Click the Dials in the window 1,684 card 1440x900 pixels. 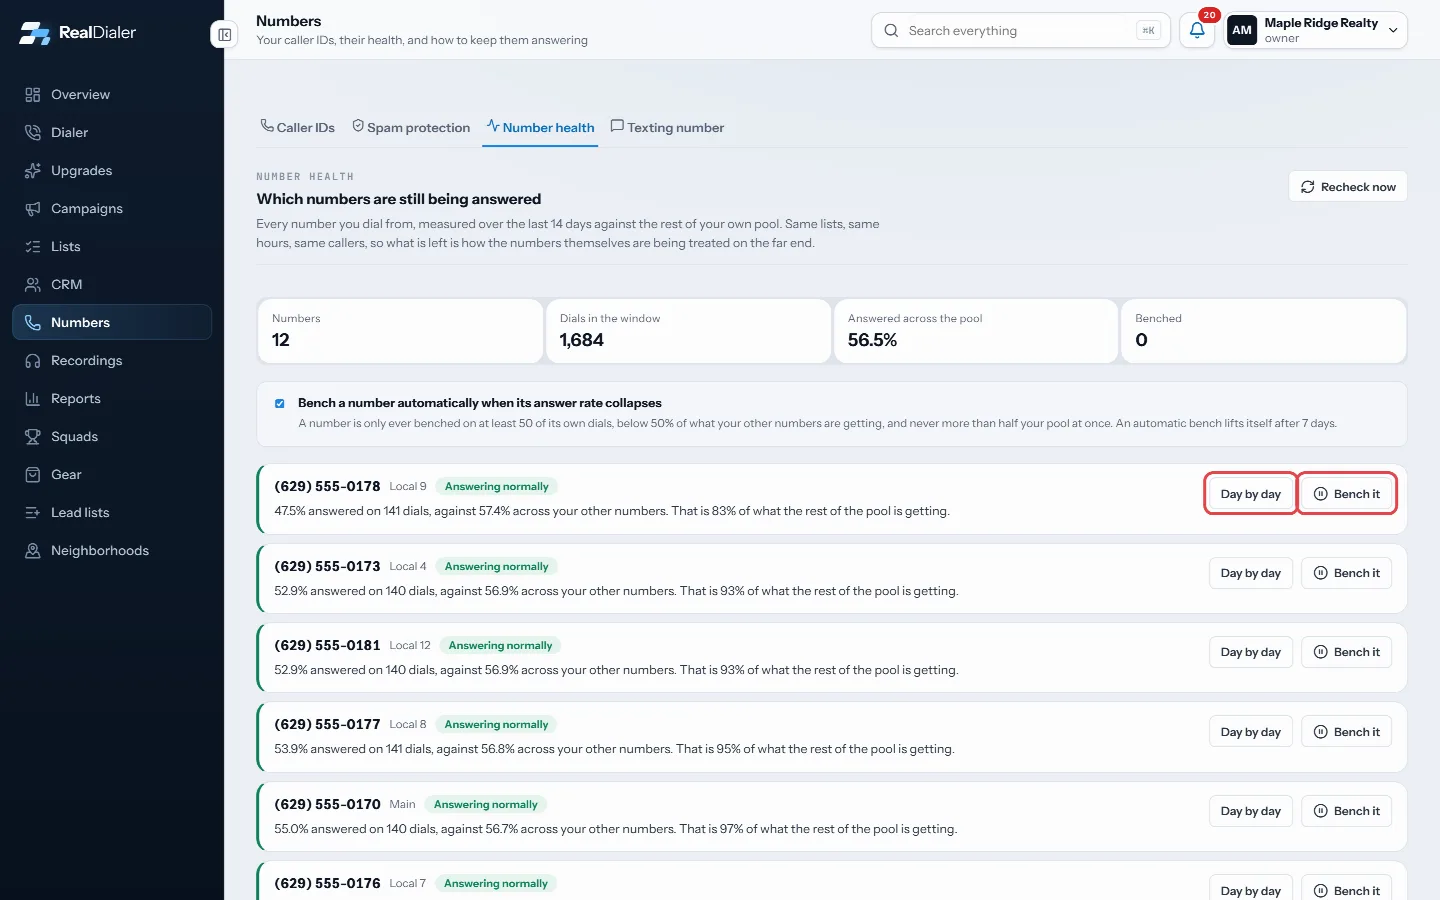click(688, 331)
